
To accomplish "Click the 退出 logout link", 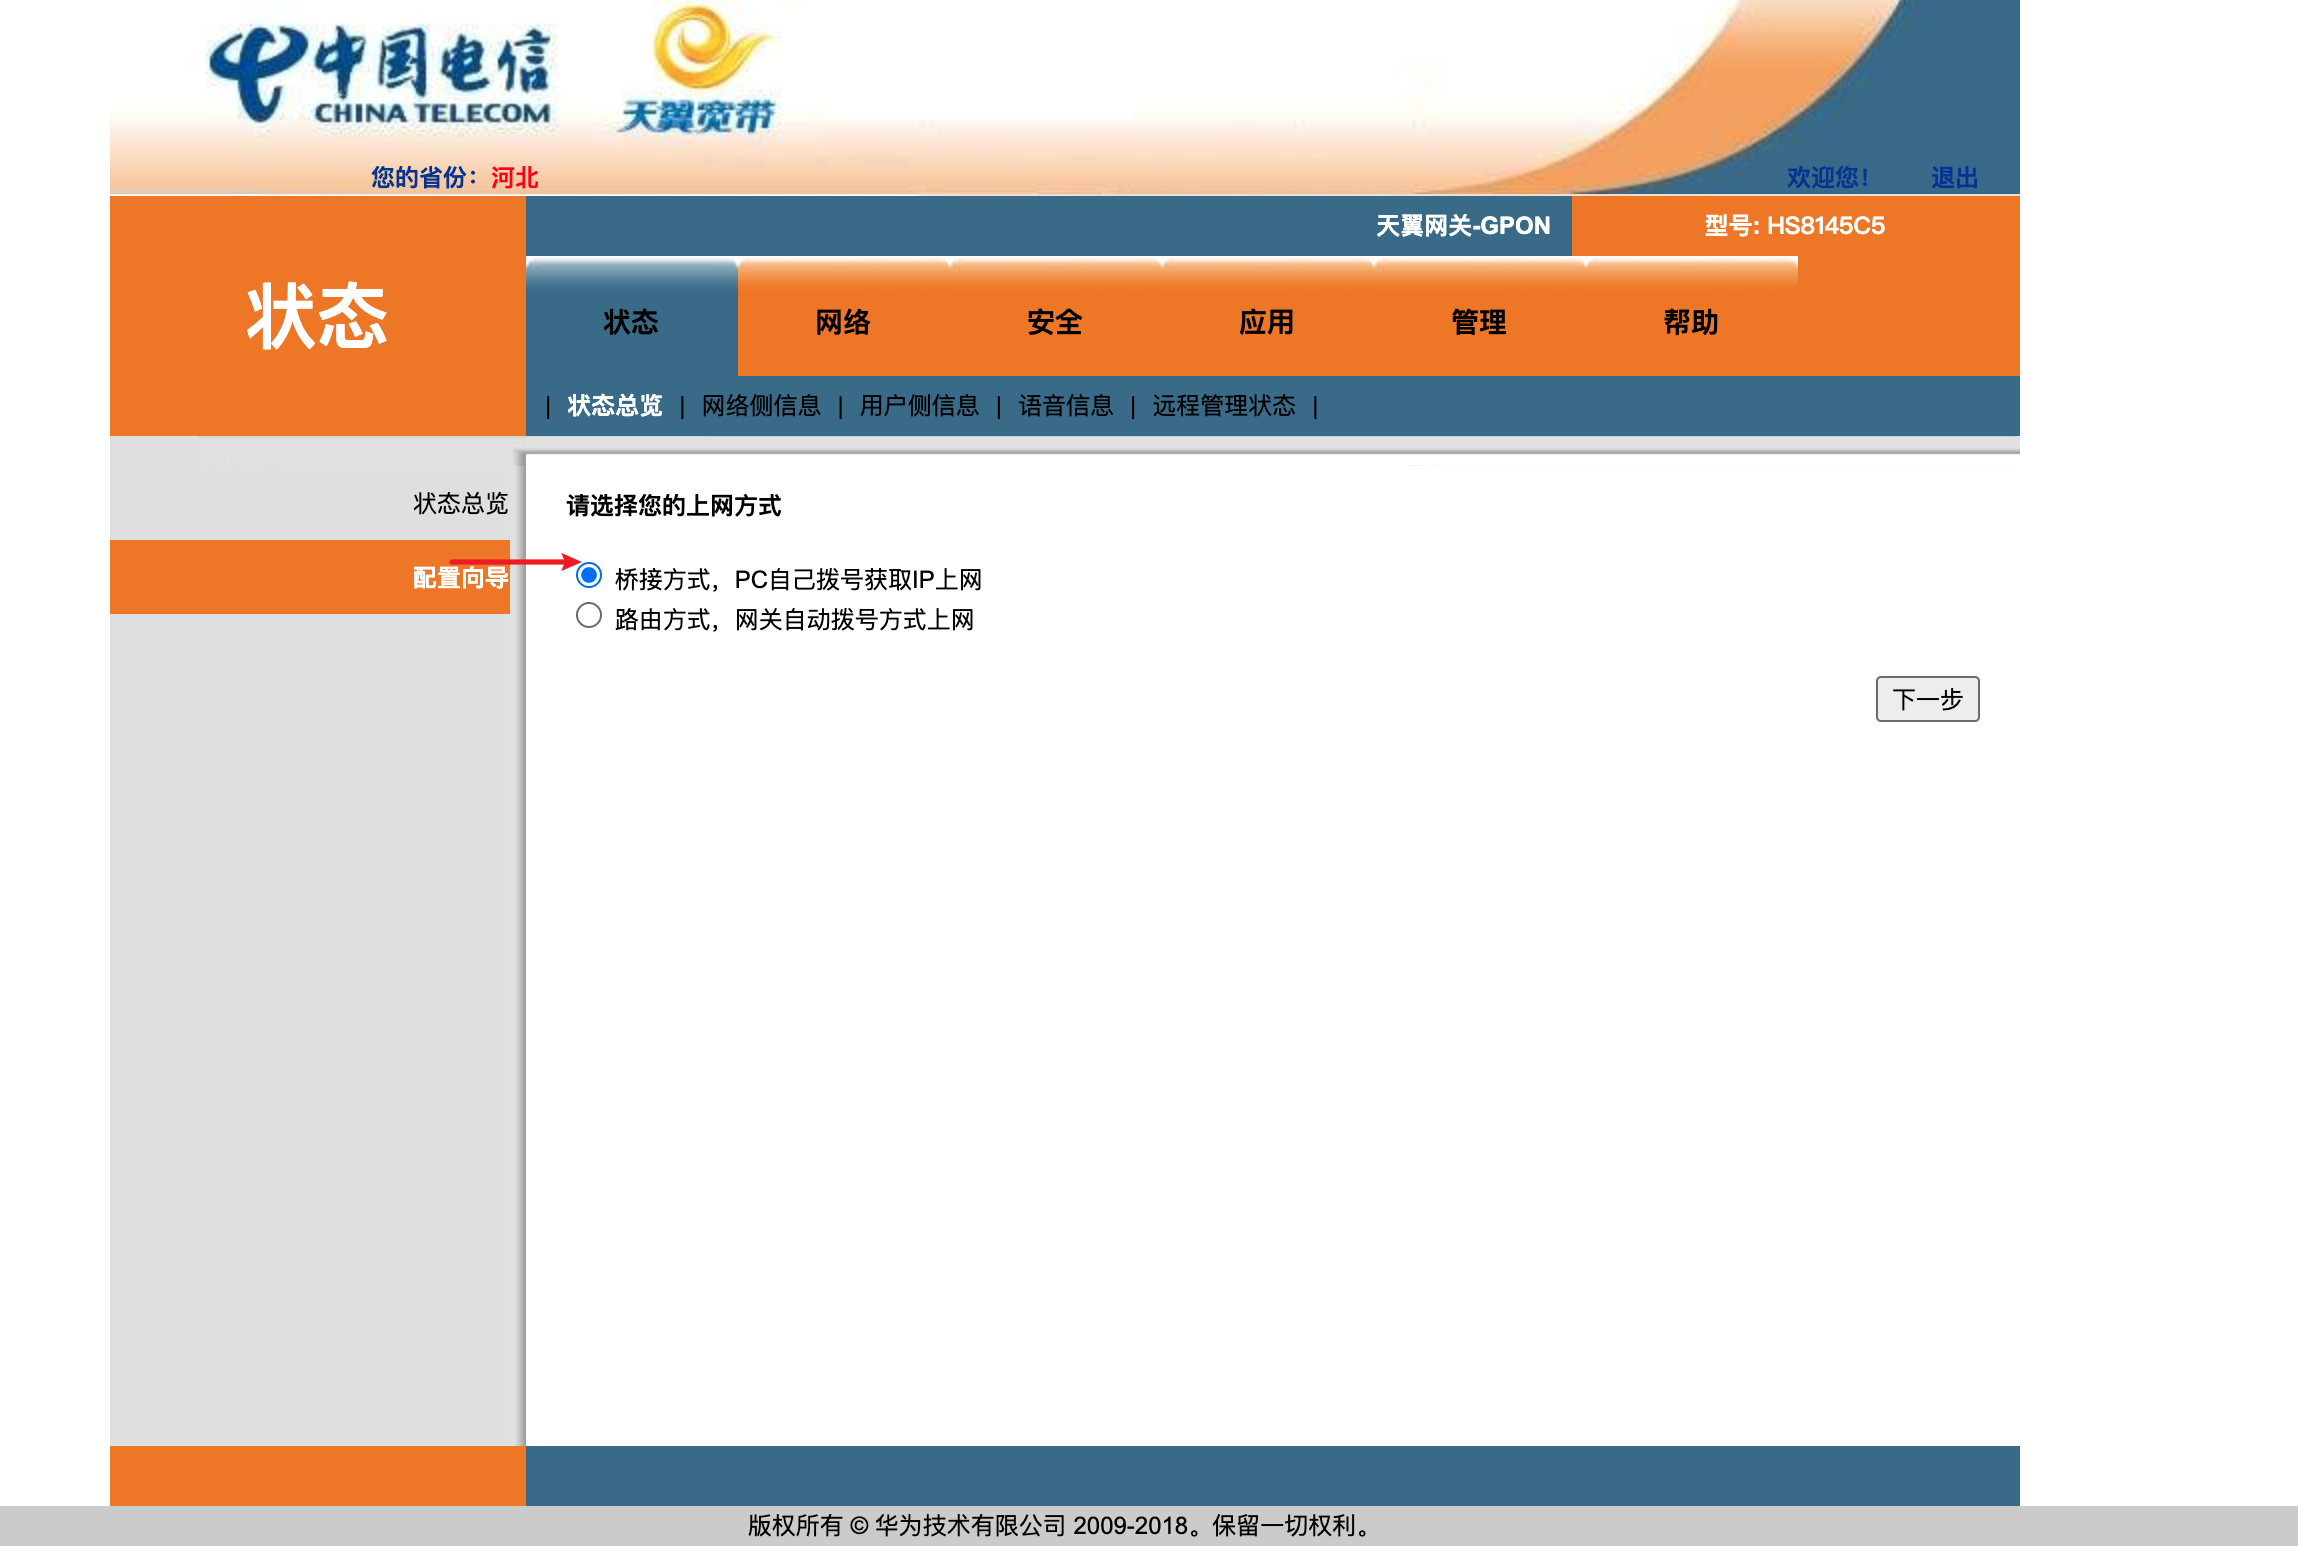I will tap(1952, 176).
